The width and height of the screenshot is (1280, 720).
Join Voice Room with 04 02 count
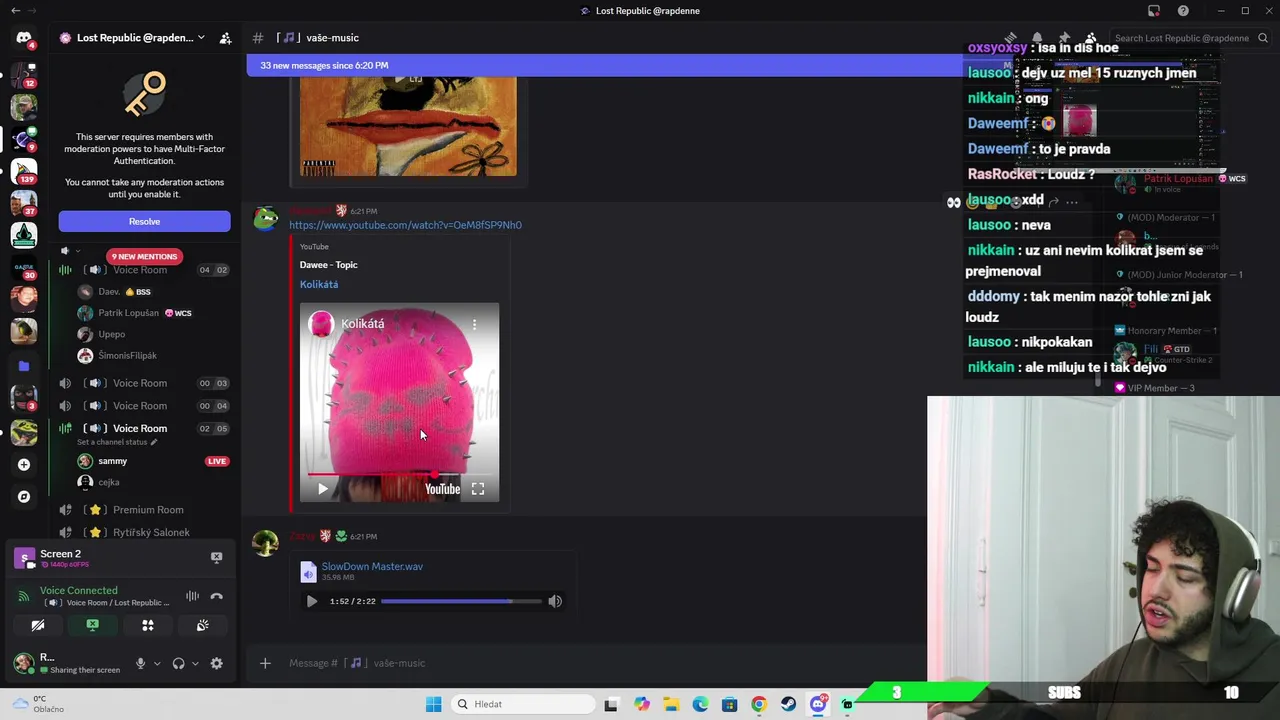pyautogui.click(x=145, y=270)
